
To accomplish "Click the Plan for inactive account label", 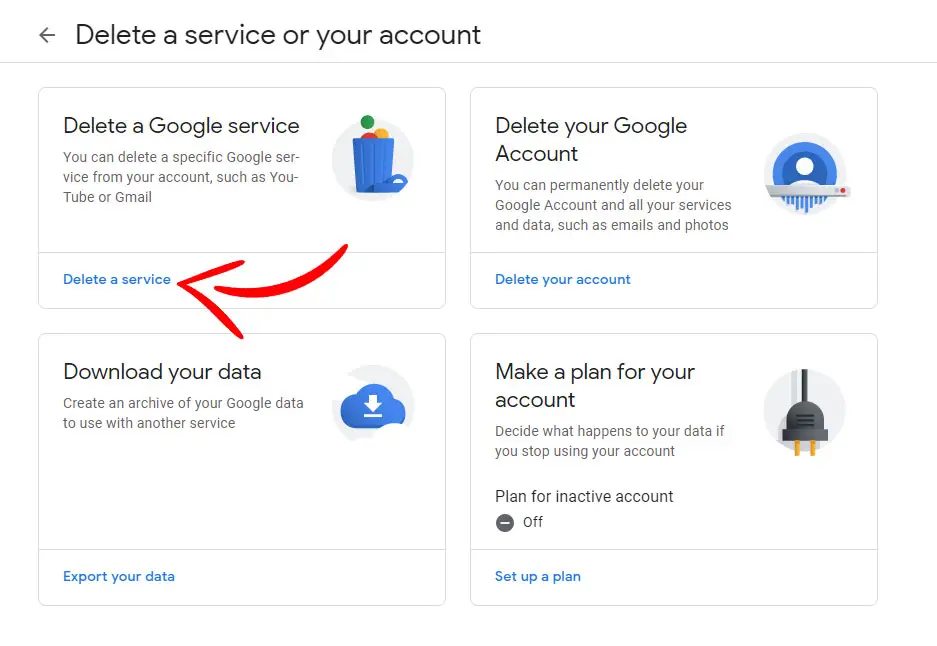I will [x=584, y=496].
